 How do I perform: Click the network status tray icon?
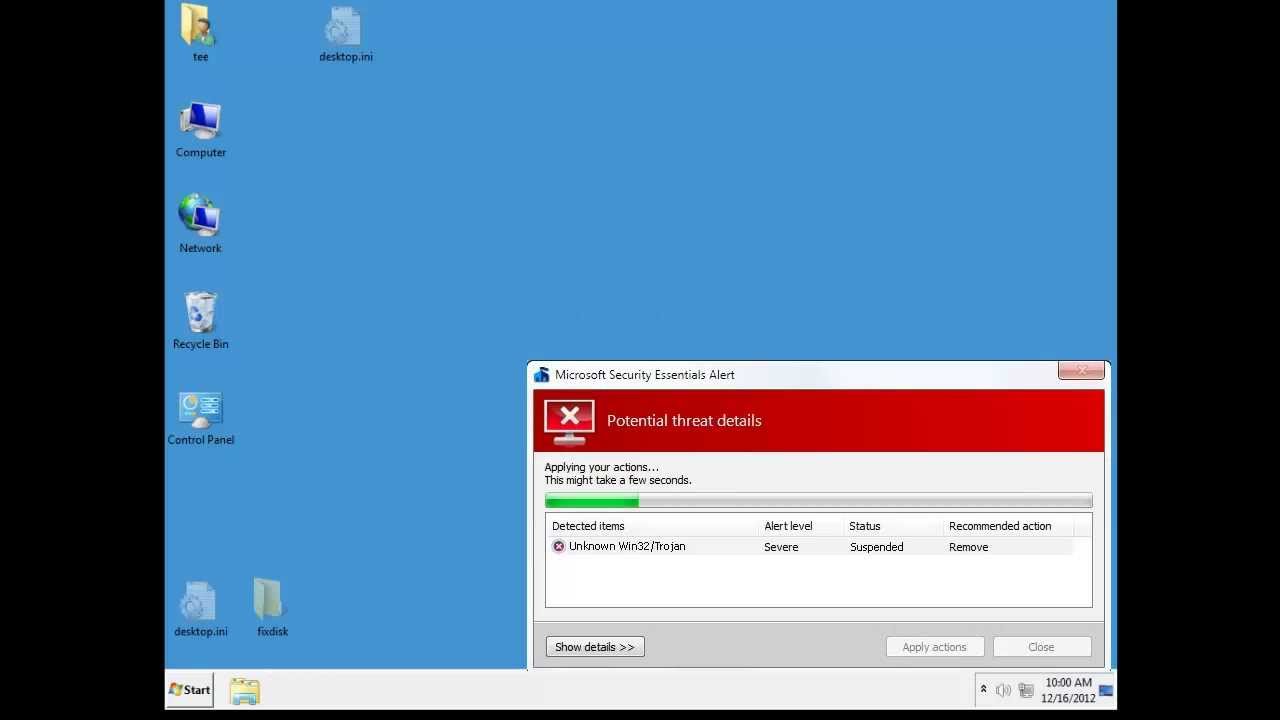pyautogui.click(x=1025, y=690)
